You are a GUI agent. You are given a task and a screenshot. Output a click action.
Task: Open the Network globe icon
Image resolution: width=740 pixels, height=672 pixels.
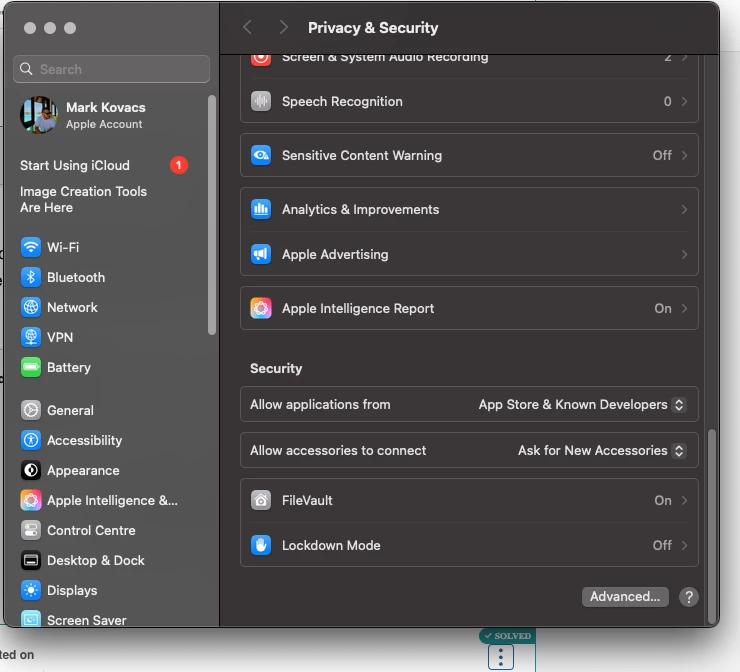click(x=31, y=307)
